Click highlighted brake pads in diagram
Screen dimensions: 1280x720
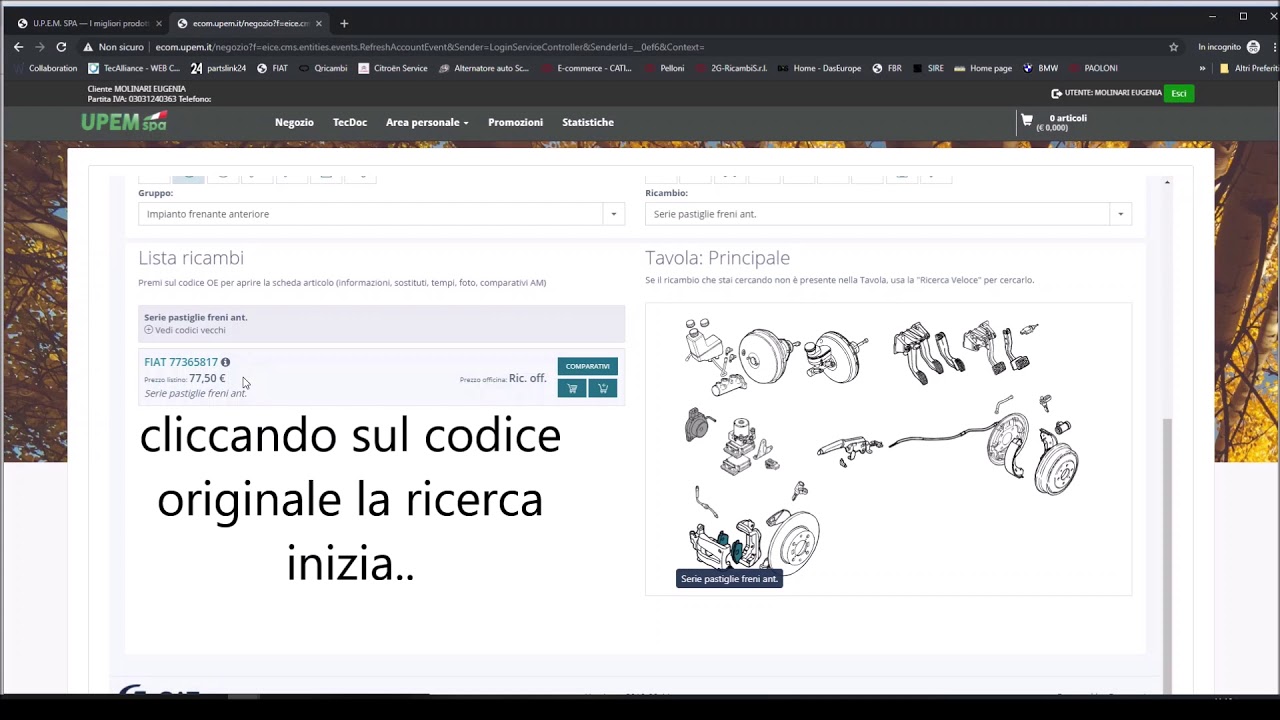click(737, 549)
